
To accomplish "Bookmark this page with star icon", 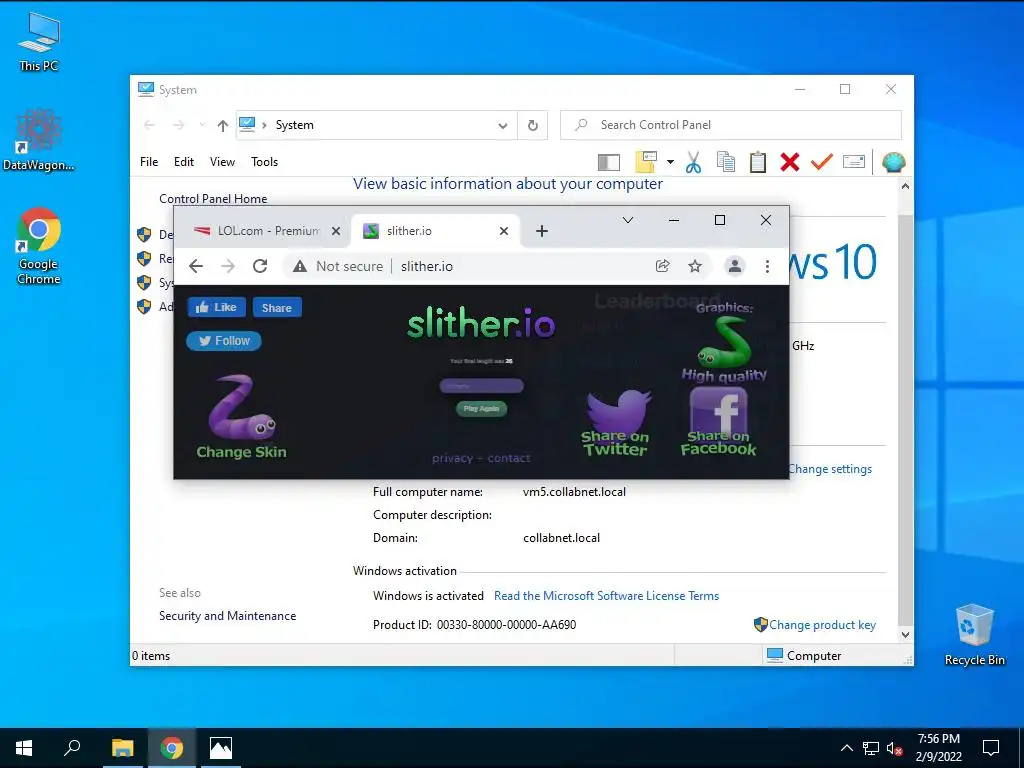I will click(x=695, y=266).
